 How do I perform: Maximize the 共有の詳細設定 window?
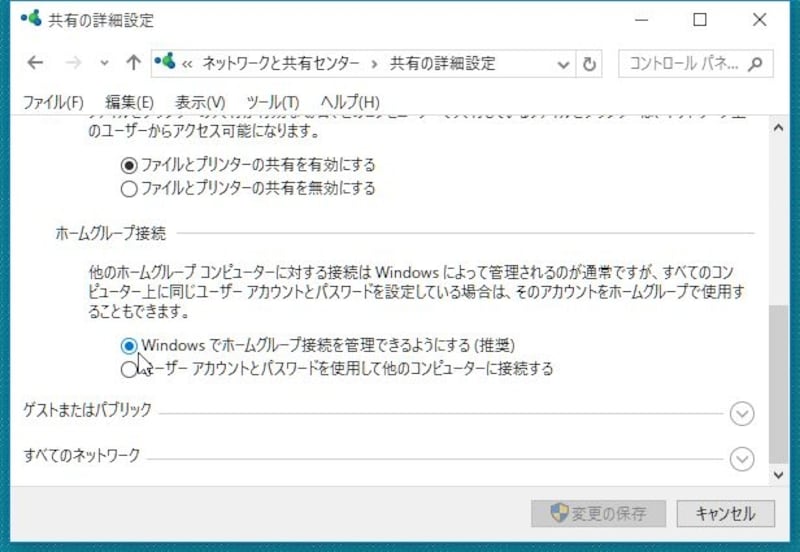point(700,20)
